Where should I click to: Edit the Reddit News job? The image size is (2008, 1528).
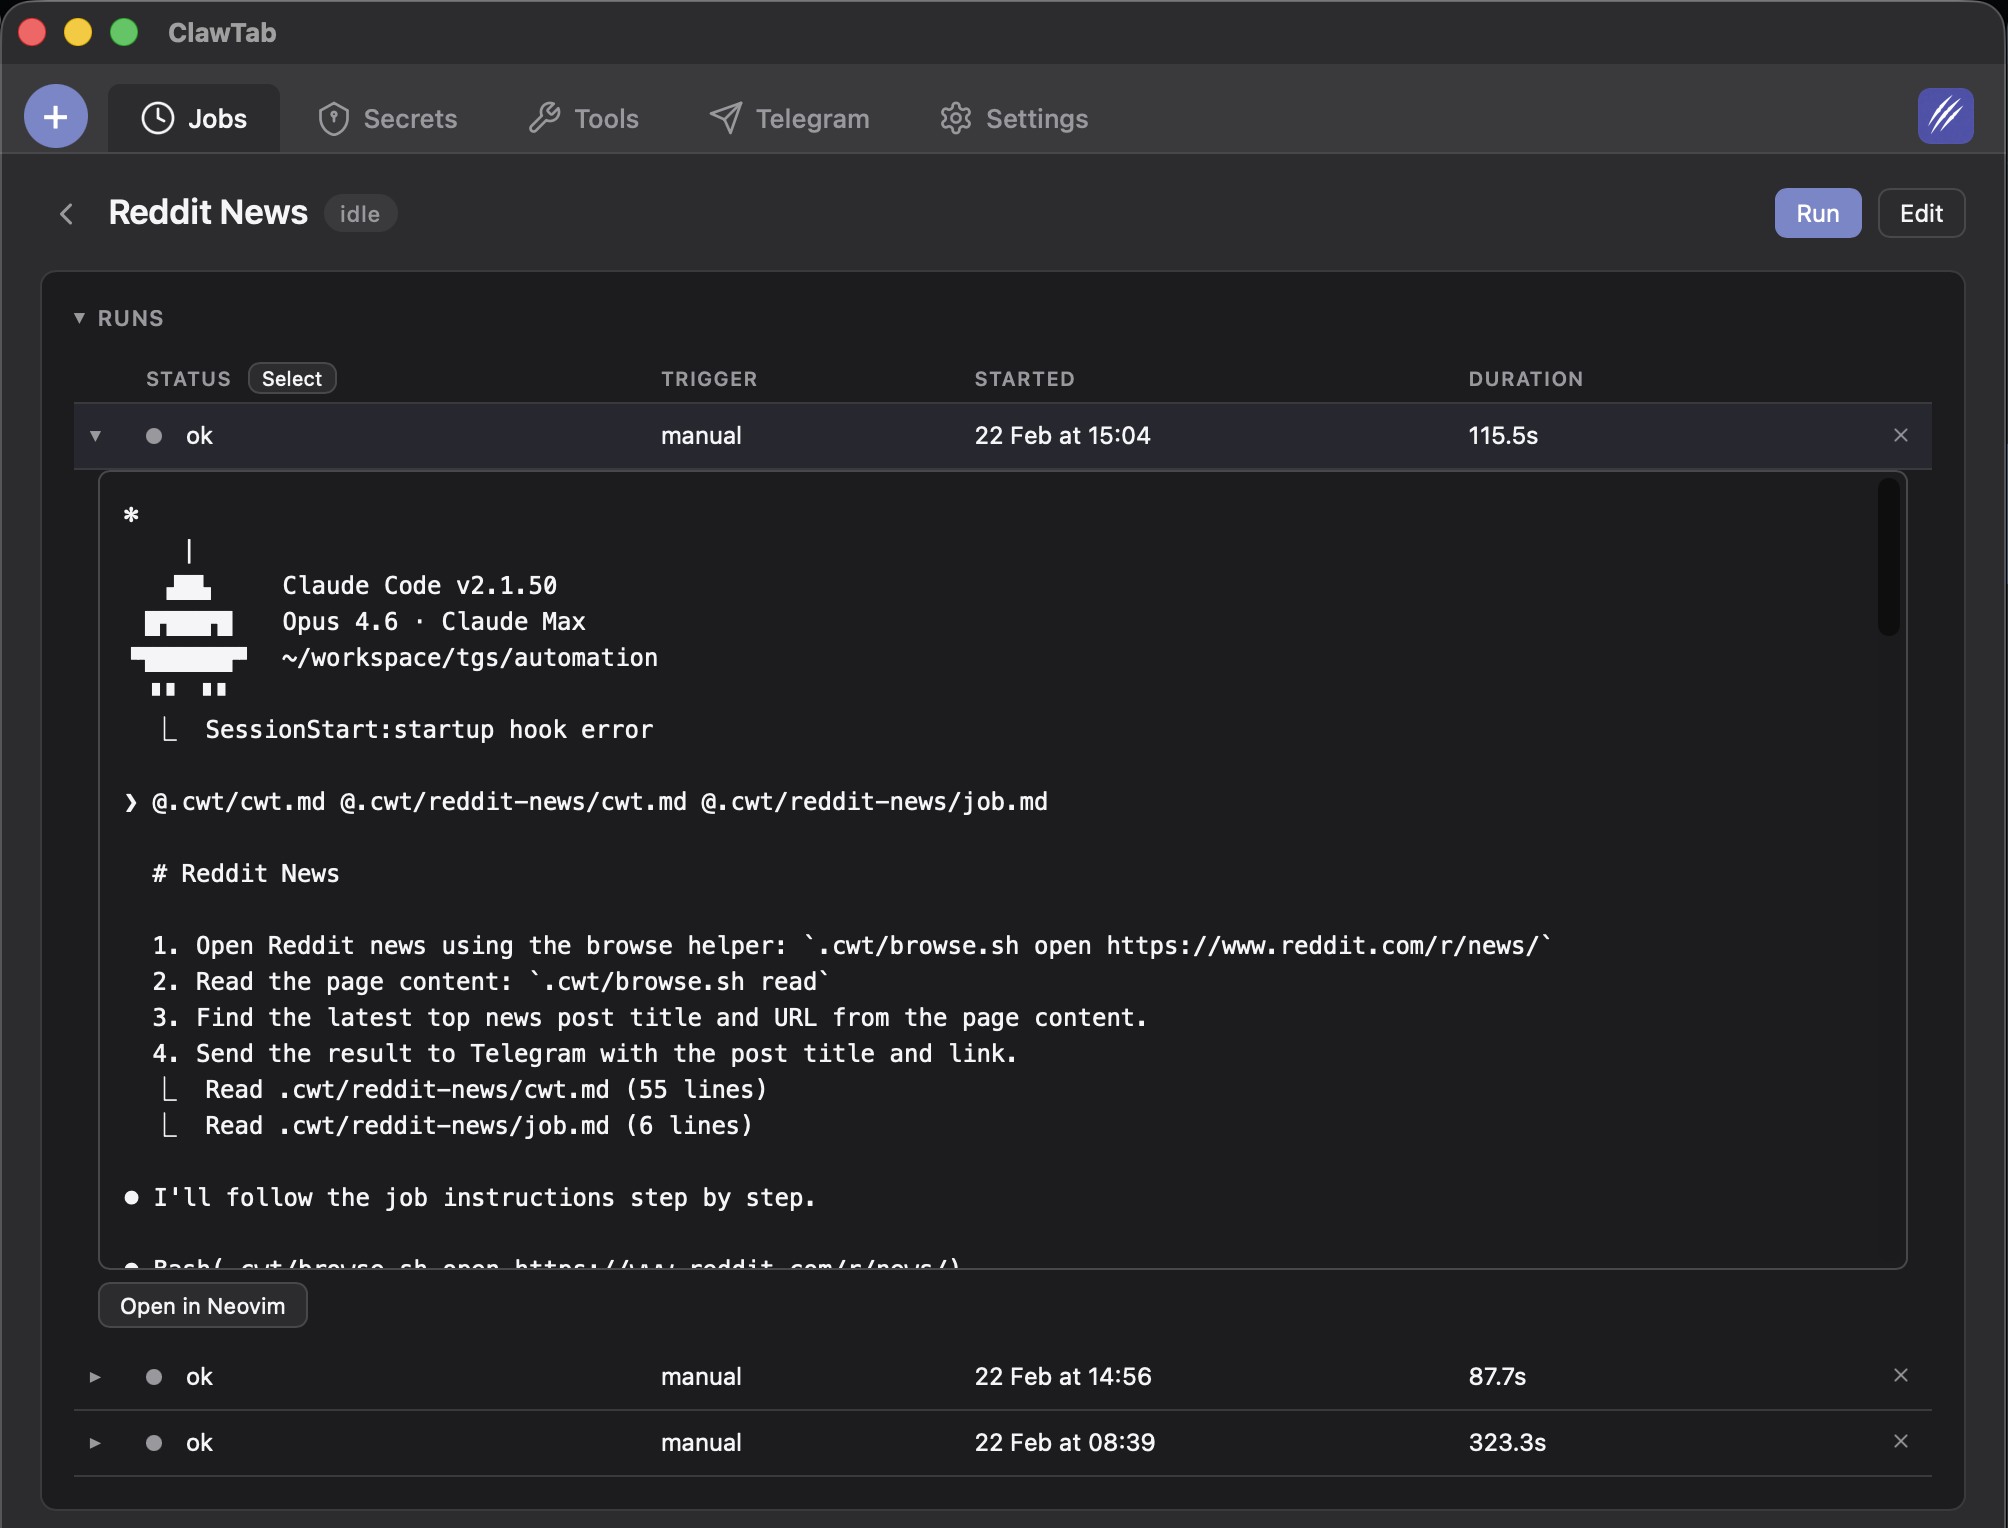1920,212
